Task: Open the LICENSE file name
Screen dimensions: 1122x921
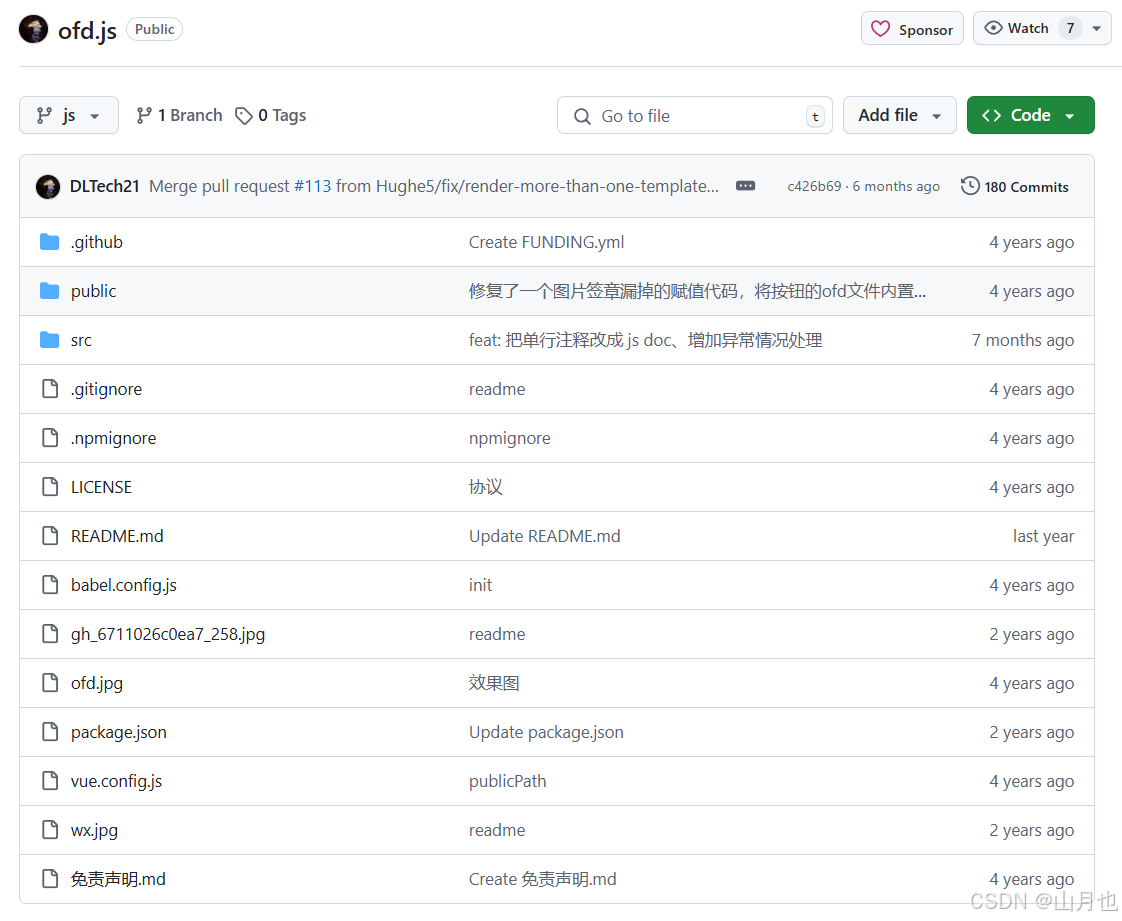Action: tap(101, 487)
